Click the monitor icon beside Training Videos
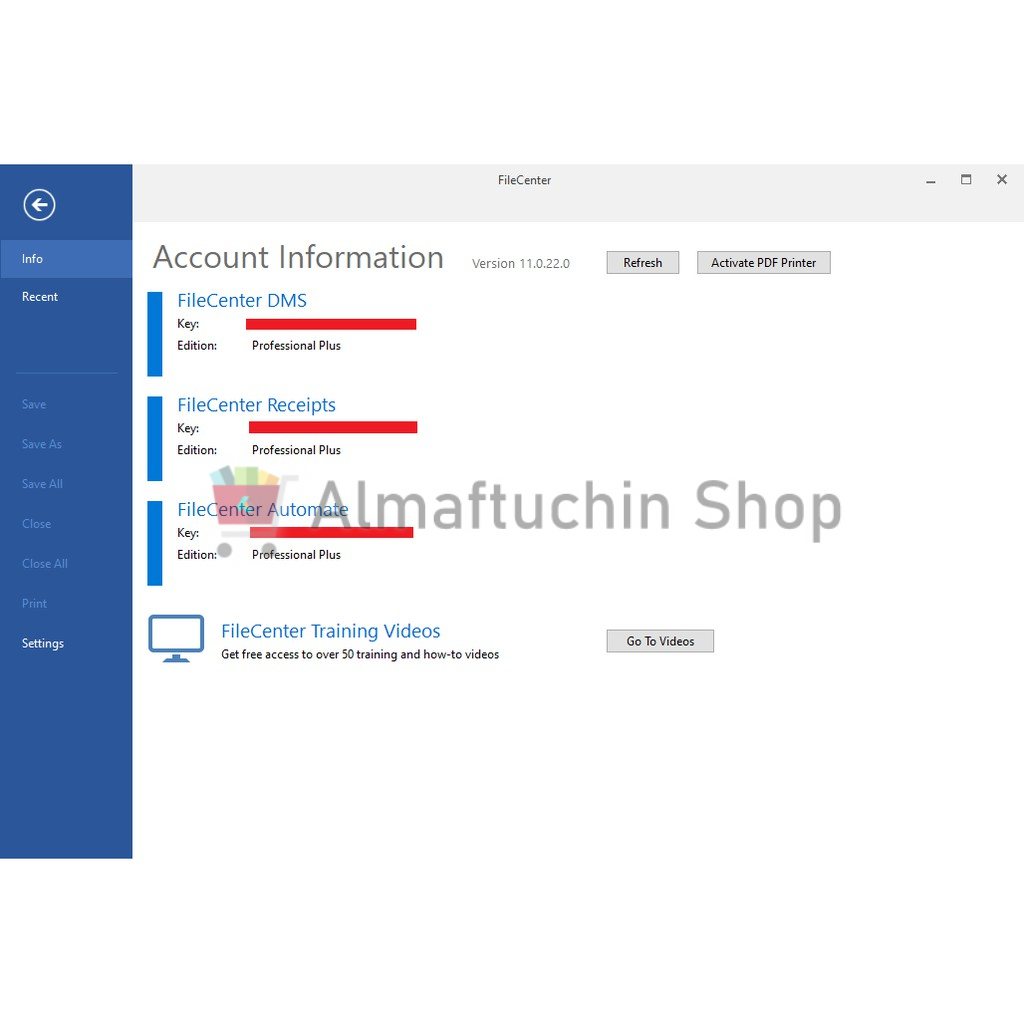The image size is (1024, 1024). [176, 638]
